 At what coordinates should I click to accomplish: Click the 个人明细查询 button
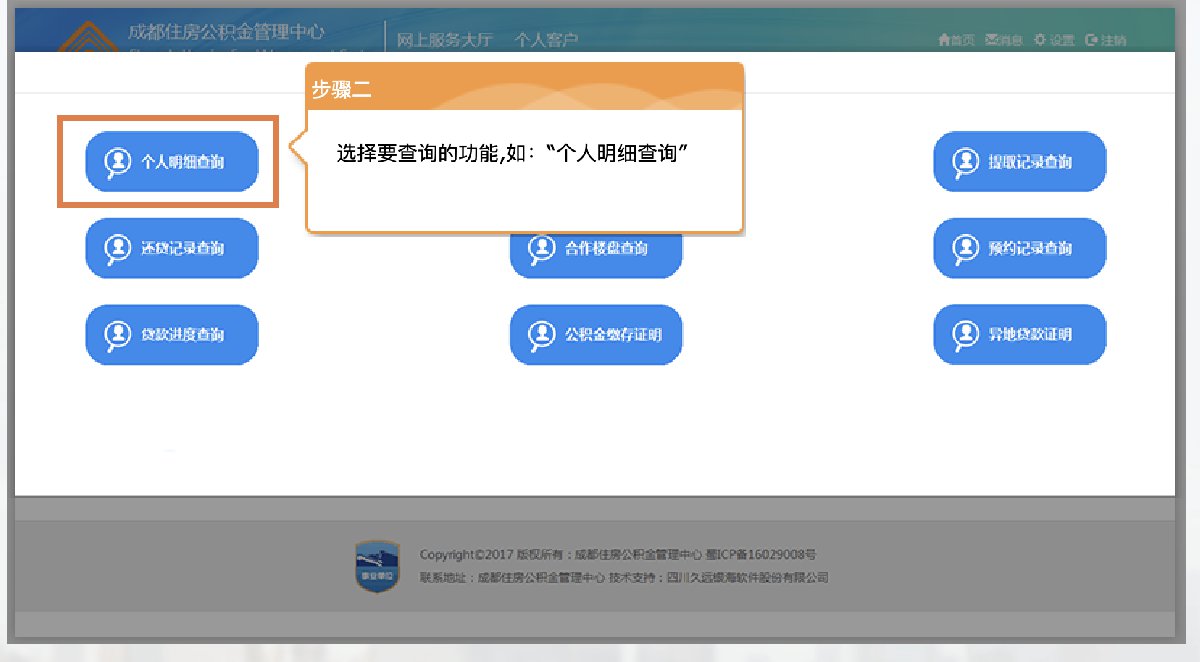[172, 161]
